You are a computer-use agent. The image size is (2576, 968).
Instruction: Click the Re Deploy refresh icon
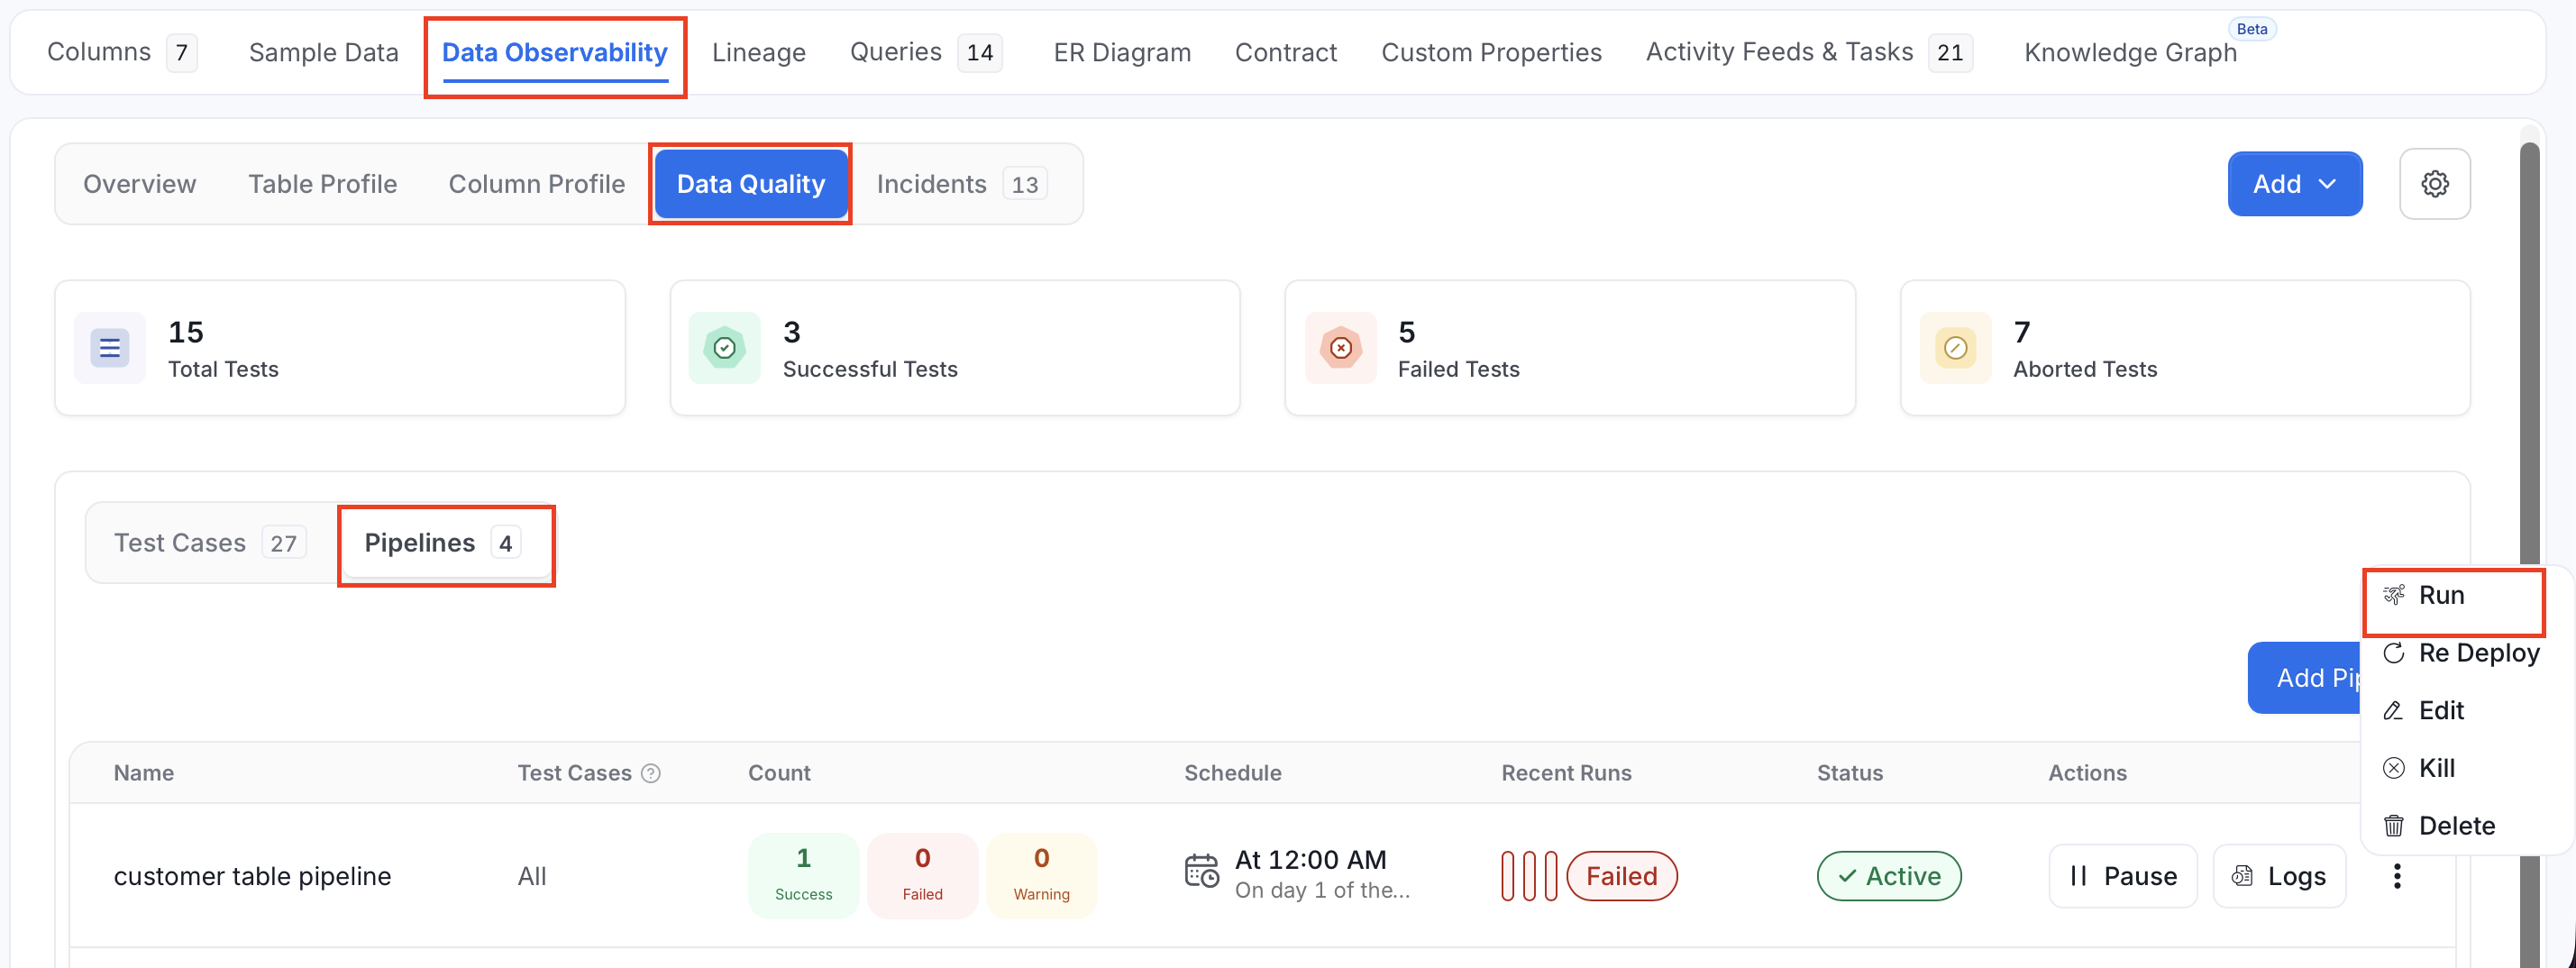2393,653
